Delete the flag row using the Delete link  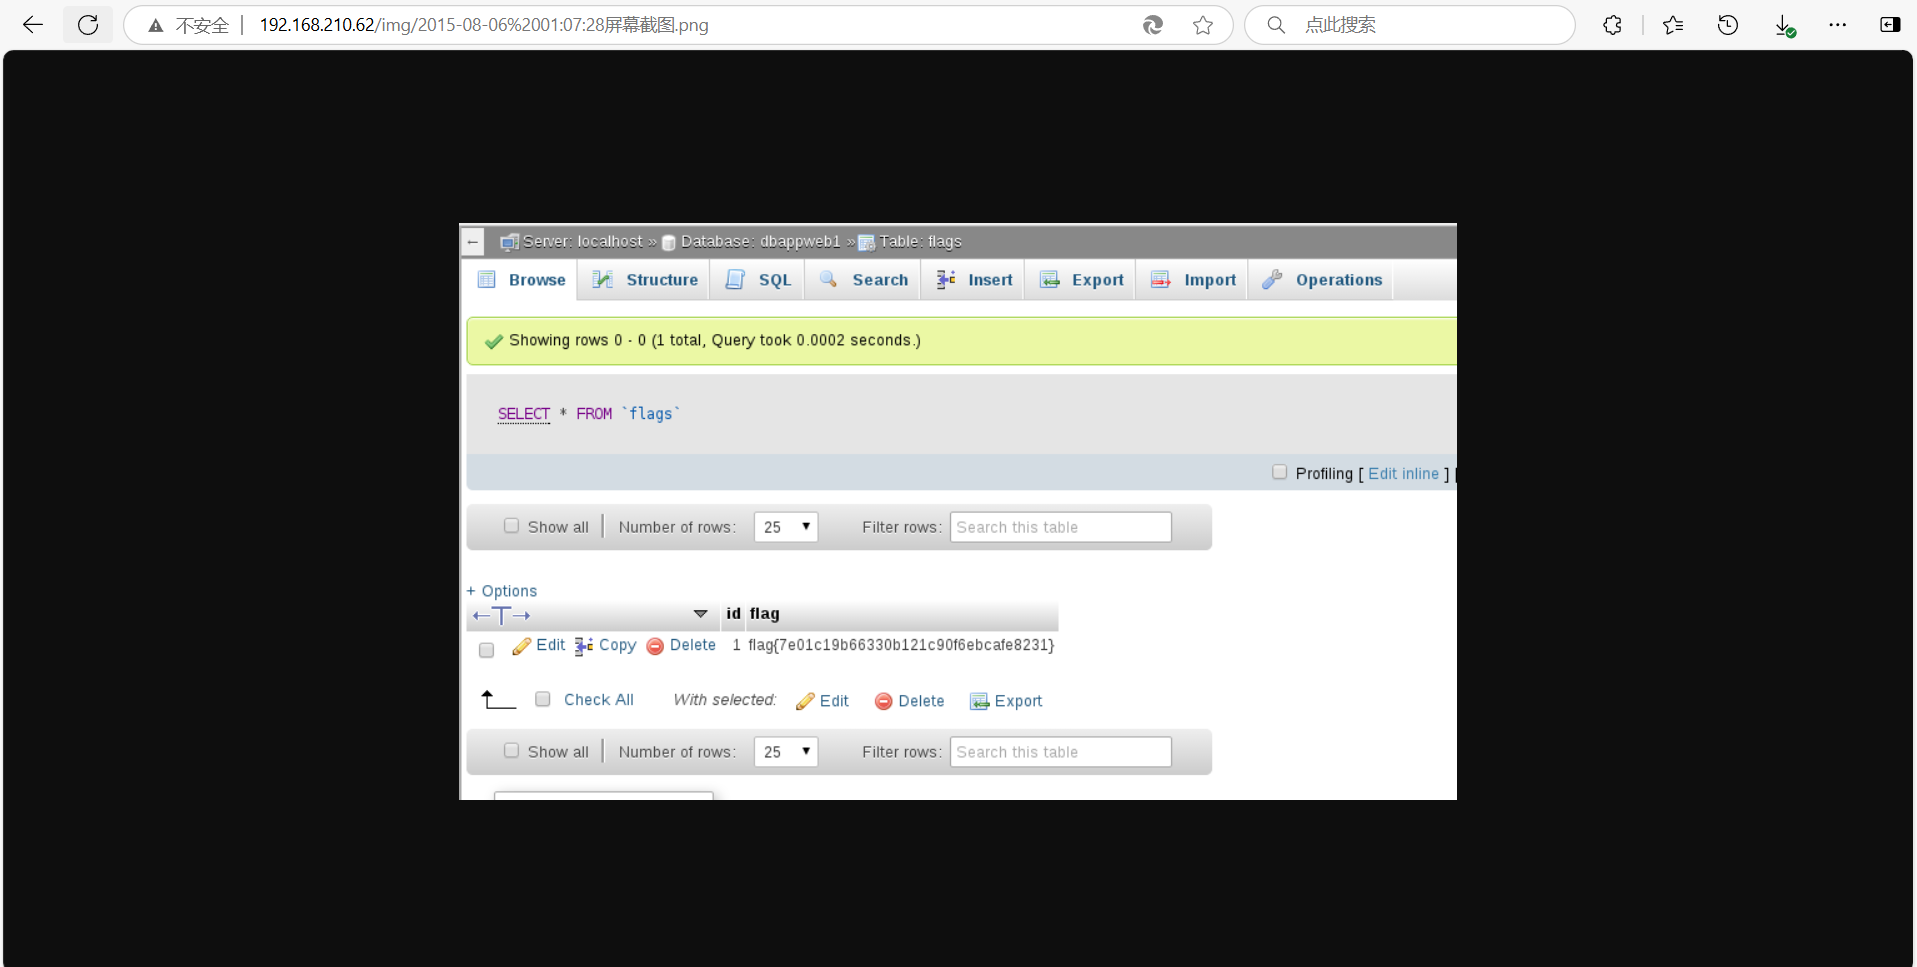pyautogui.click(x=693, y=645)
